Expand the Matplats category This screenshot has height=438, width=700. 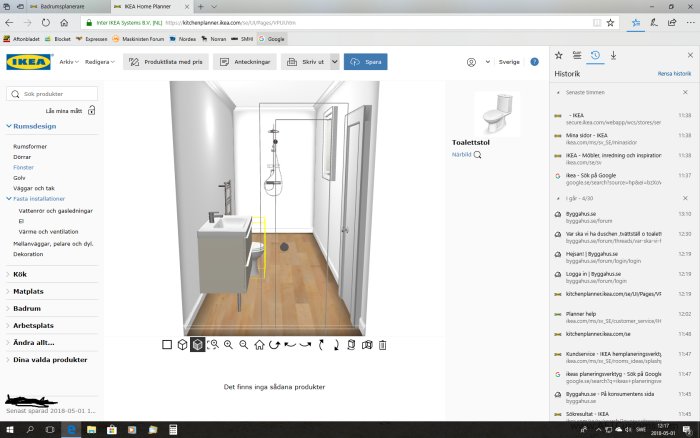[x=25, y=291]
